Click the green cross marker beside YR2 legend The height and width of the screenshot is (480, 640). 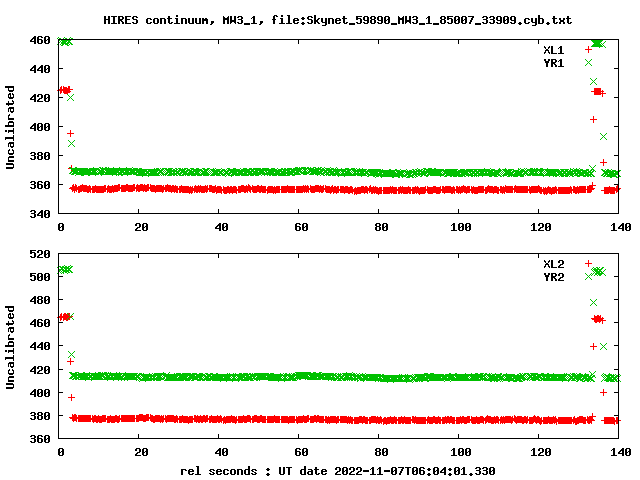coord(588,276)
